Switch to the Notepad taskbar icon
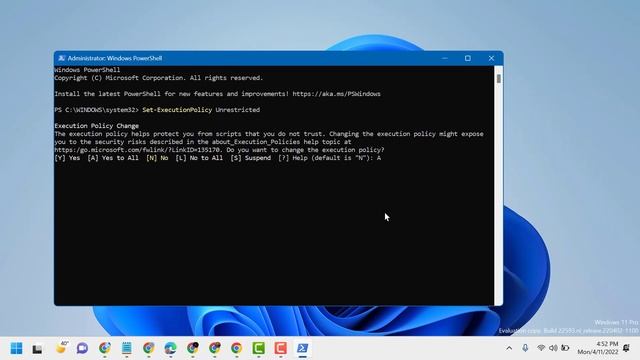Viewport: 640px width, 360px height. 127,348
